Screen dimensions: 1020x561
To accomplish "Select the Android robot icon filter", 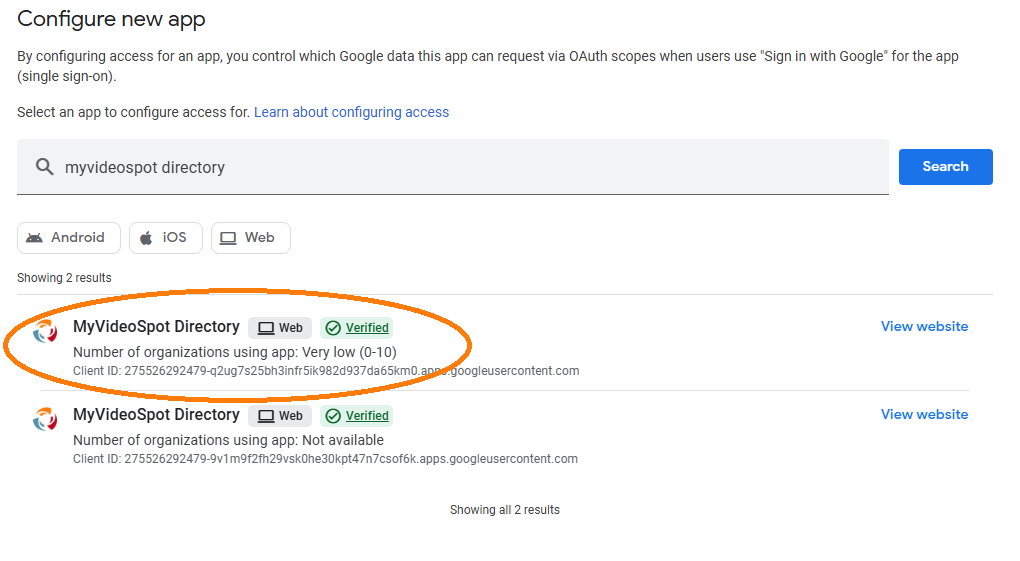I will 34,238.
